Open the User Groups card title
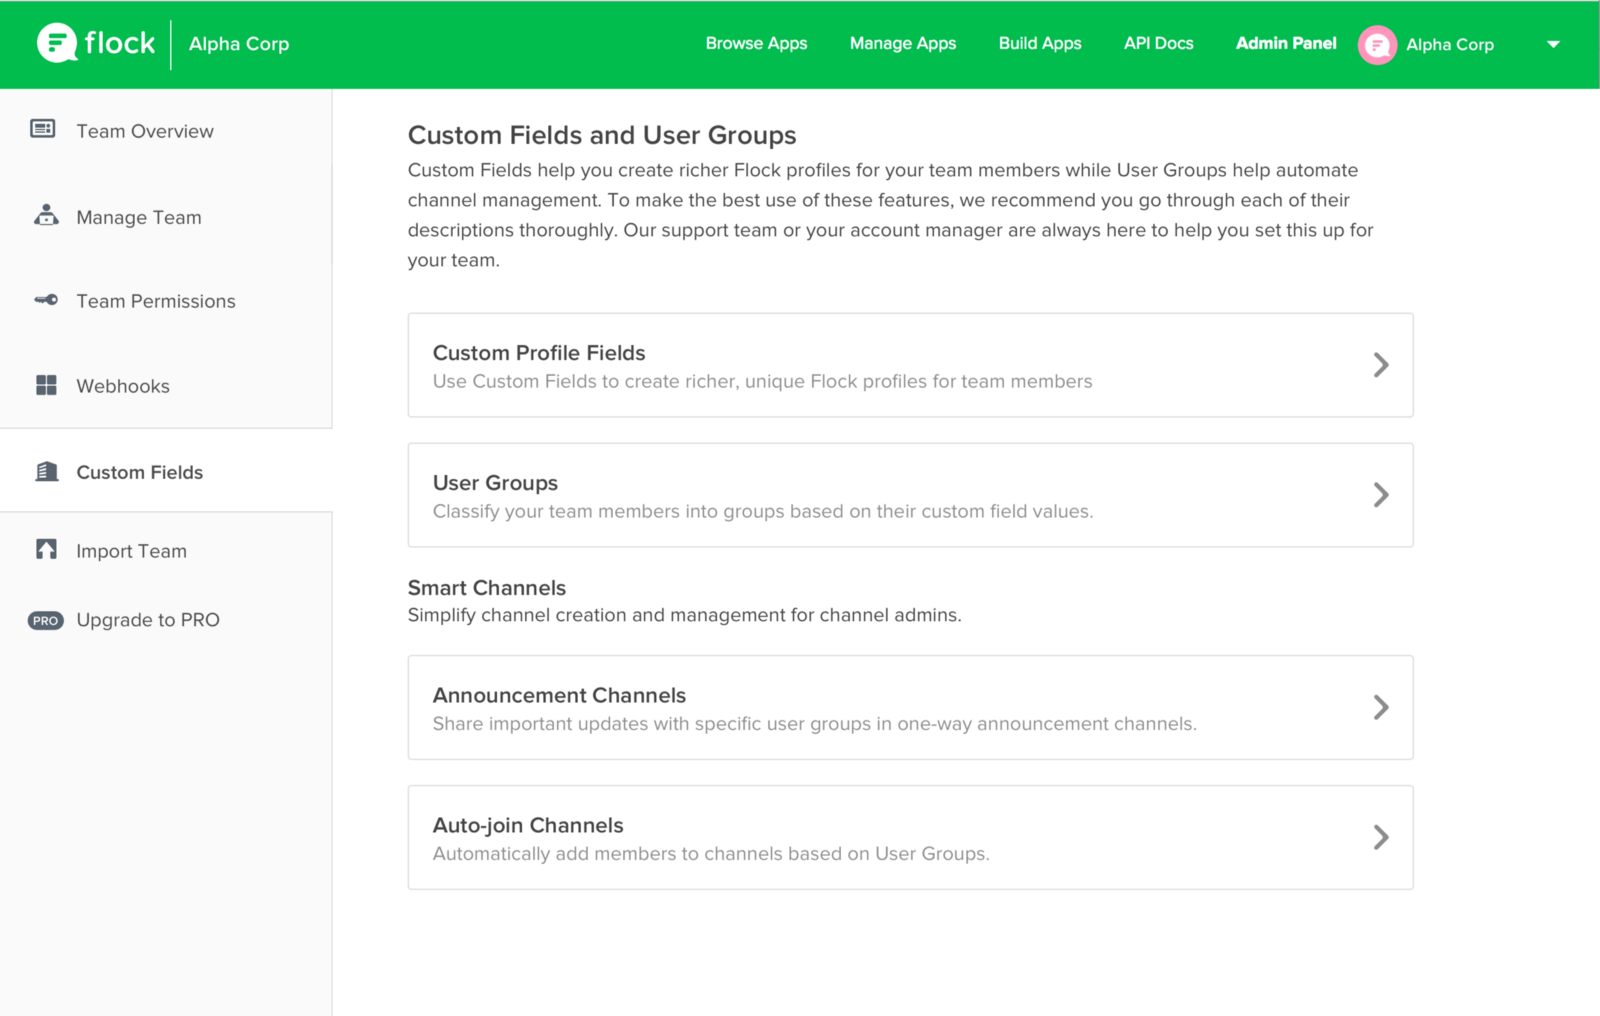 (495, 483)
